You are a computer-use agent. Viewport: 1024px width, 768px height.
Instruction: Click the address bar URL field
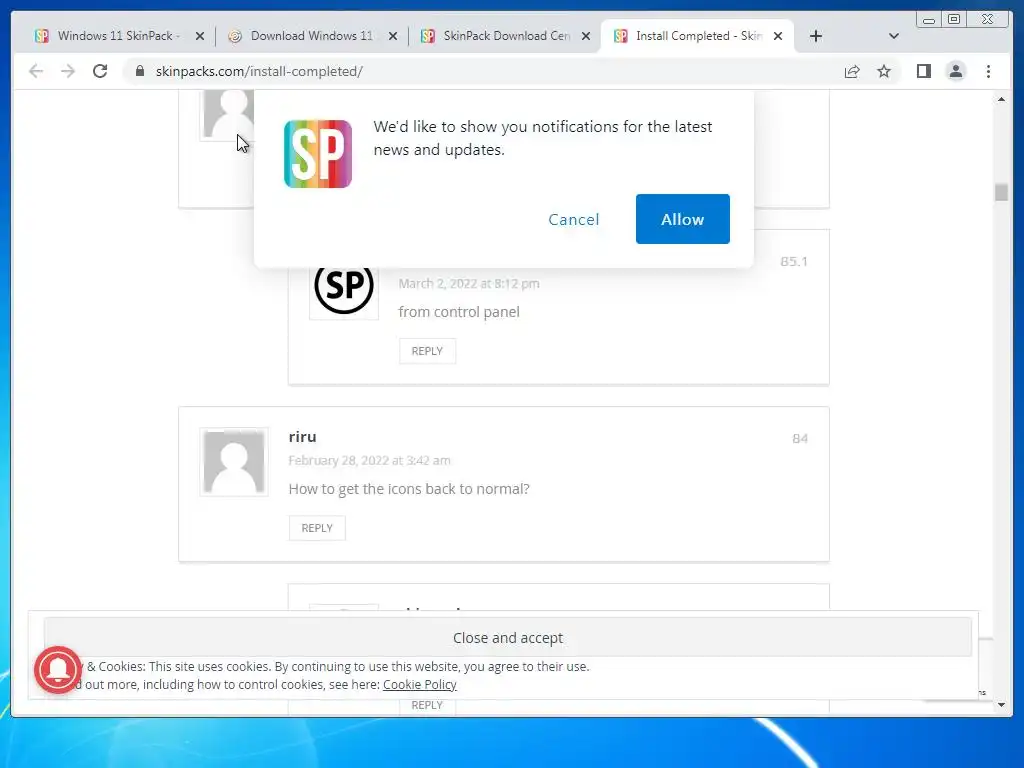[483, 71]
